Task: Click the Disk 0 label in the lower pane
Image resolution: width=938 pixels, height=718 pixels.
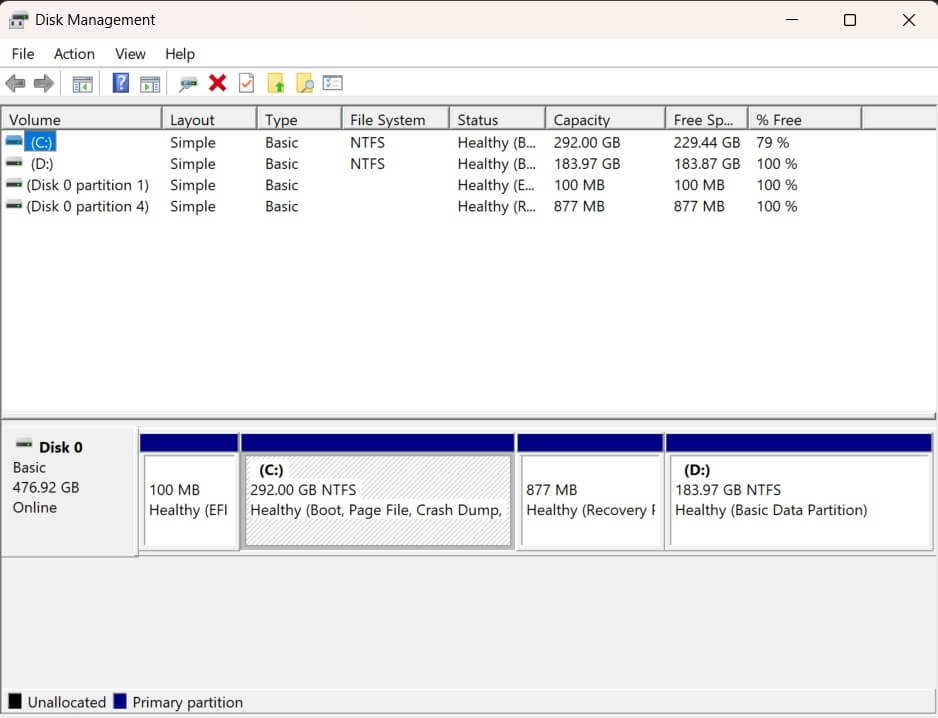Action: (61, 447)
